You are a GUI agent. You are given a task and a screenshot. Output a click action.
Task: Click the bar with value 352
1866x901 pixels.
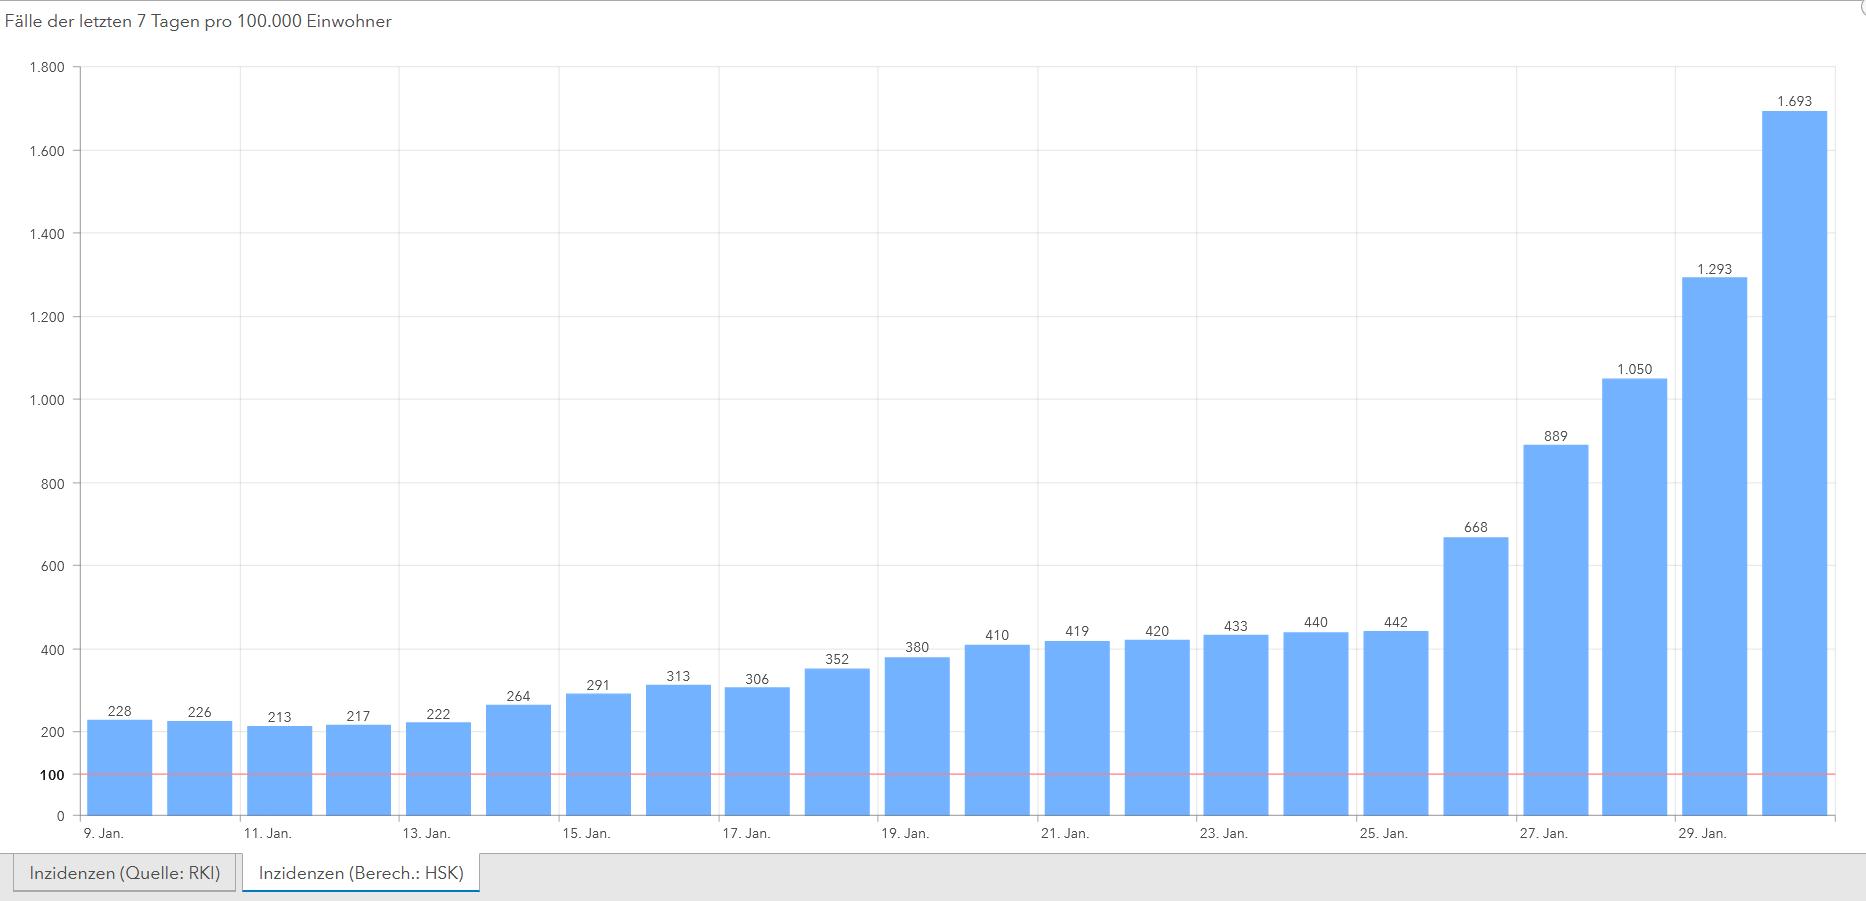[837, 742]
